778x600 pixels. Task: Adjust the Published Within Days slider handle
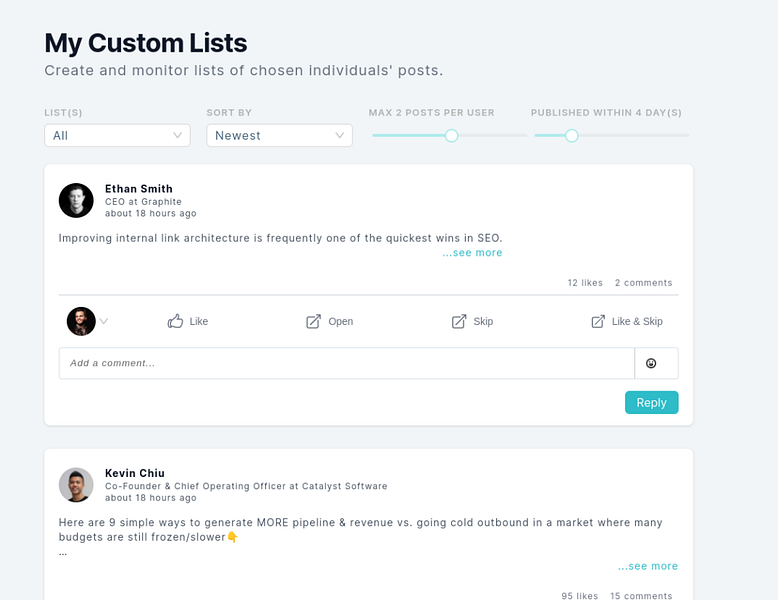click(x=572, y=135)
